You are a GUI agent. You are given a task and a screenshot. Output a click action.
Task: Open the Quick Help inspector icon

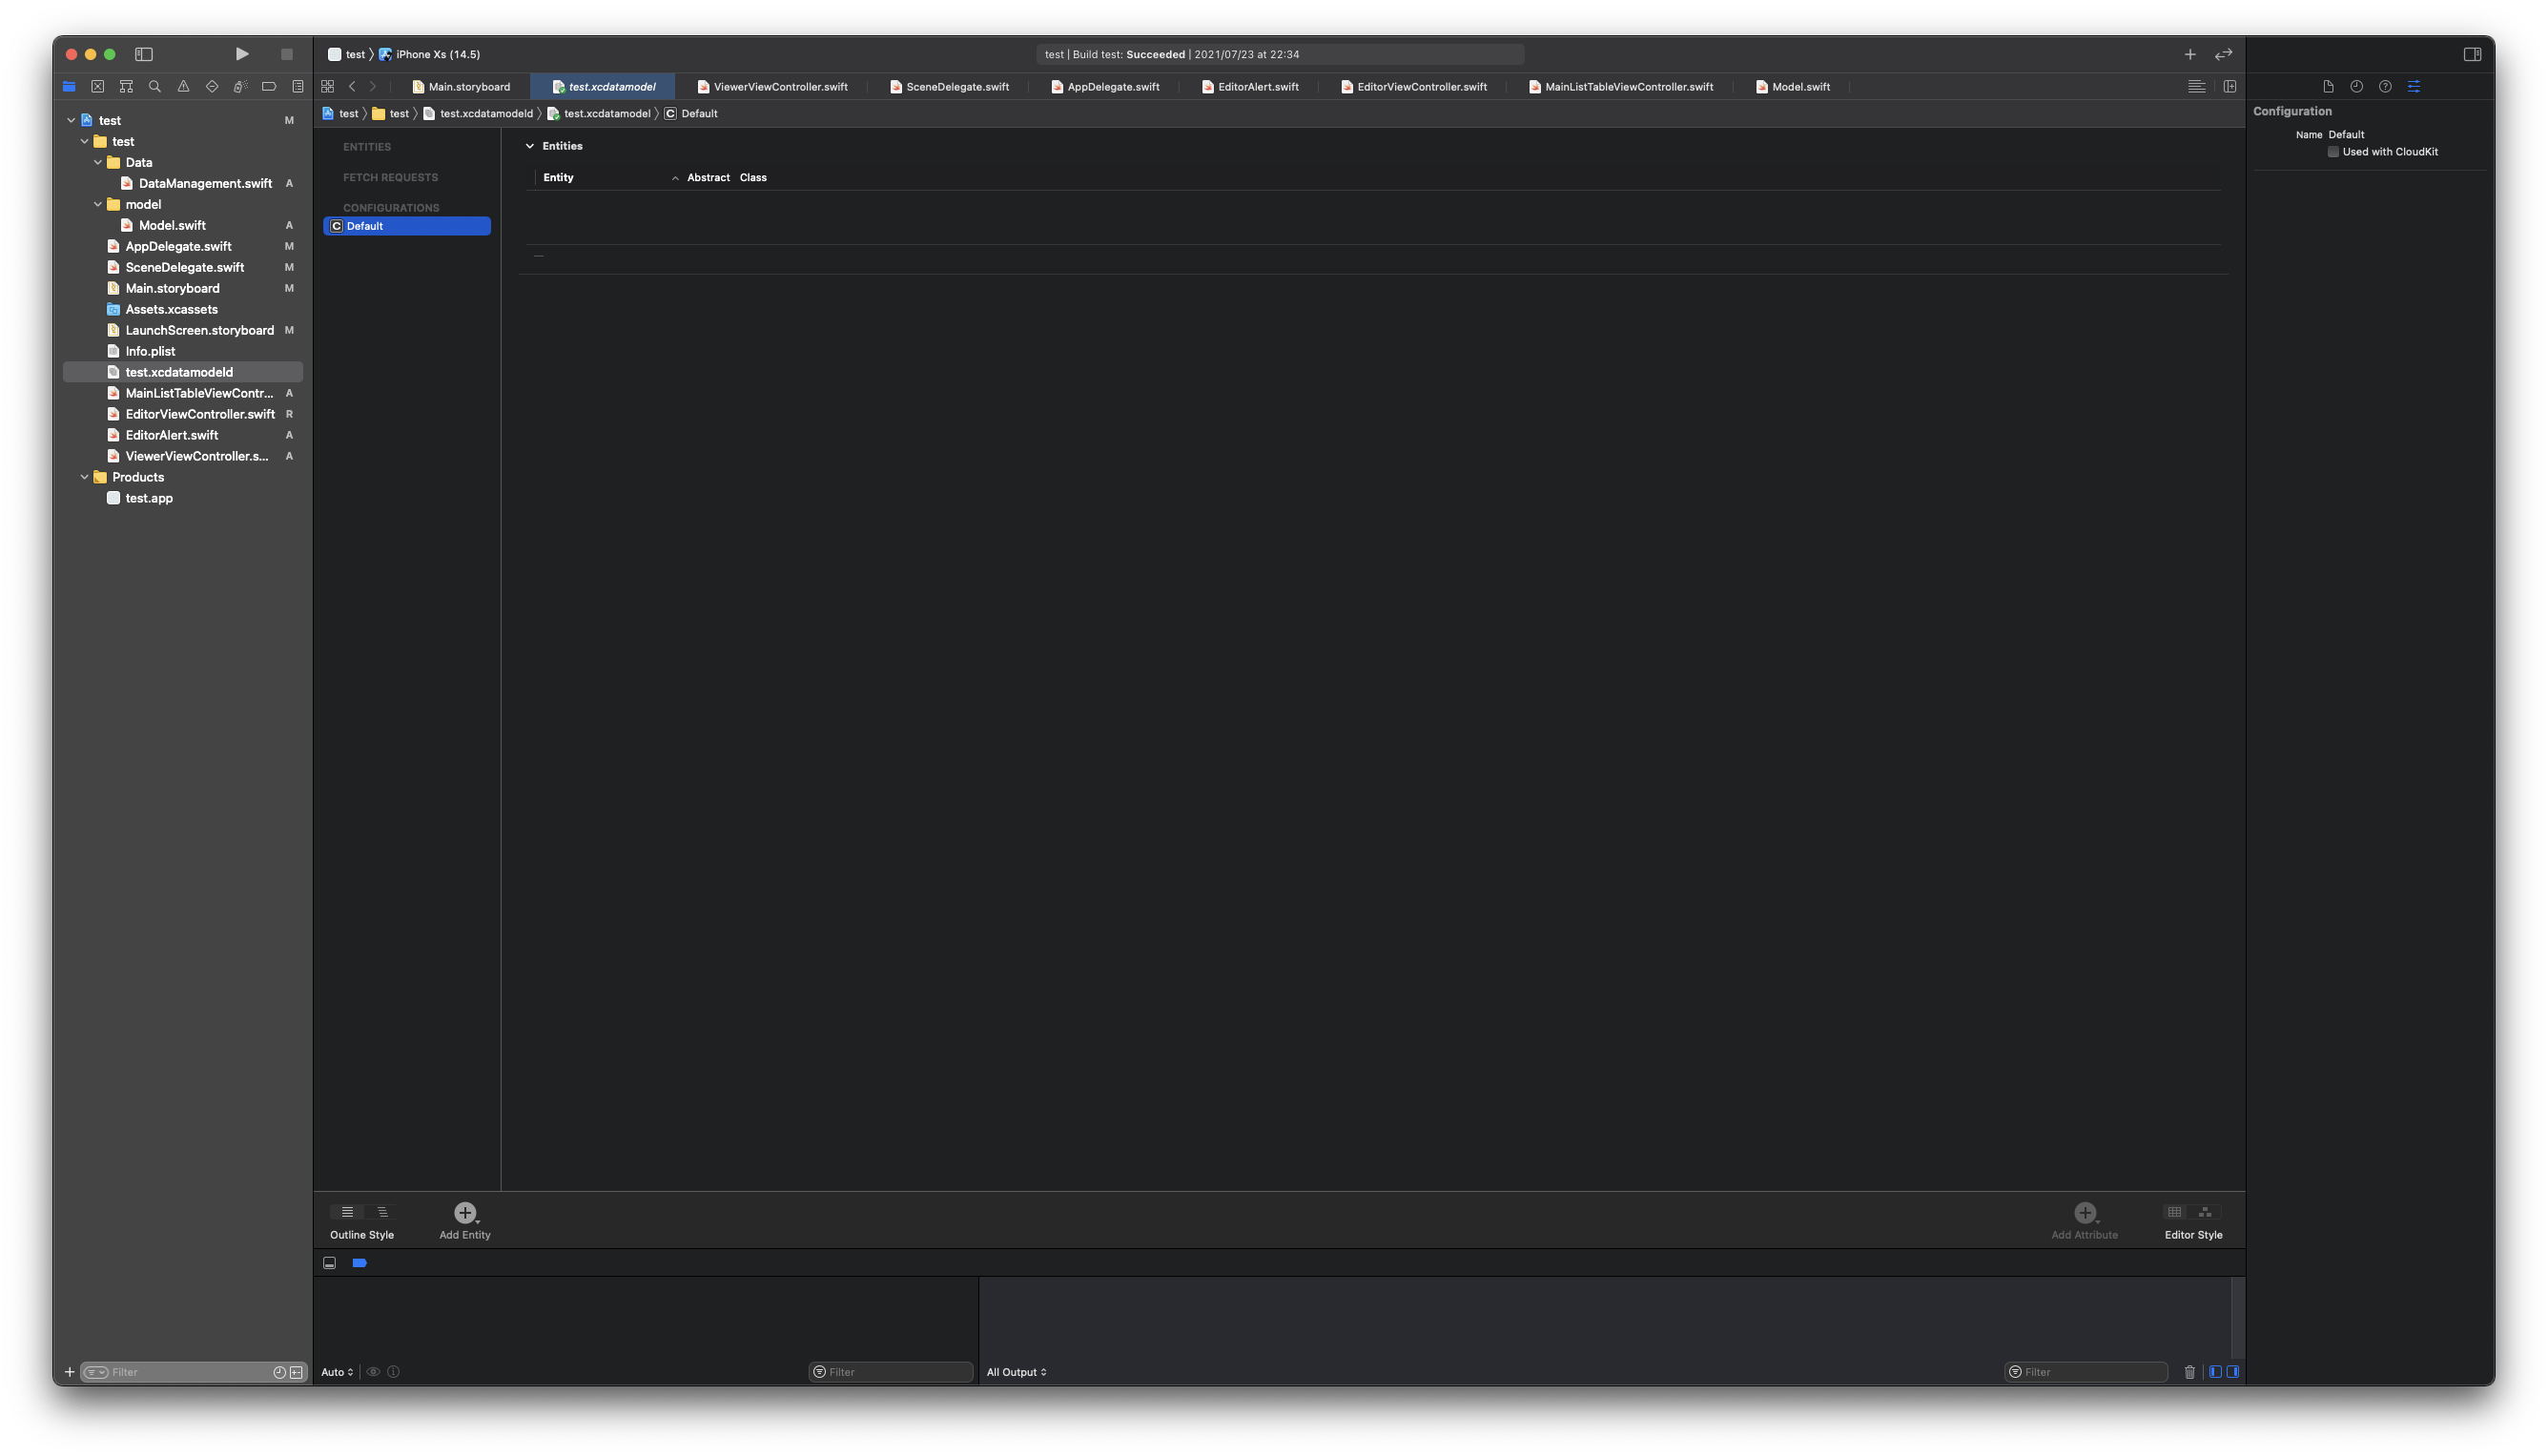pyautogui.click(x=2385, y=87)
